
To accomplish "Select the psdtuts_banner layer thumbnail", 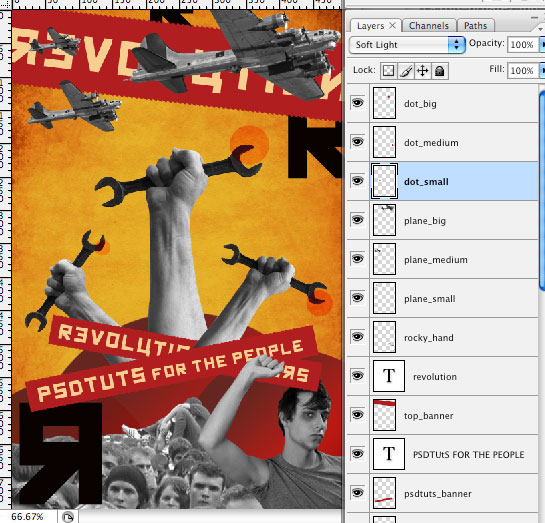I will pos(384,493).
